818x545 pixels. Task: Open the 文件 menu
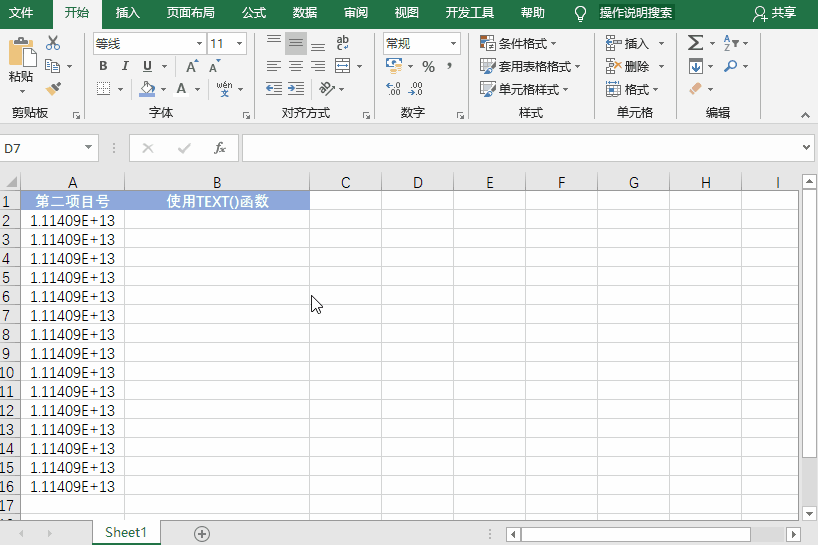pos(21,13)
